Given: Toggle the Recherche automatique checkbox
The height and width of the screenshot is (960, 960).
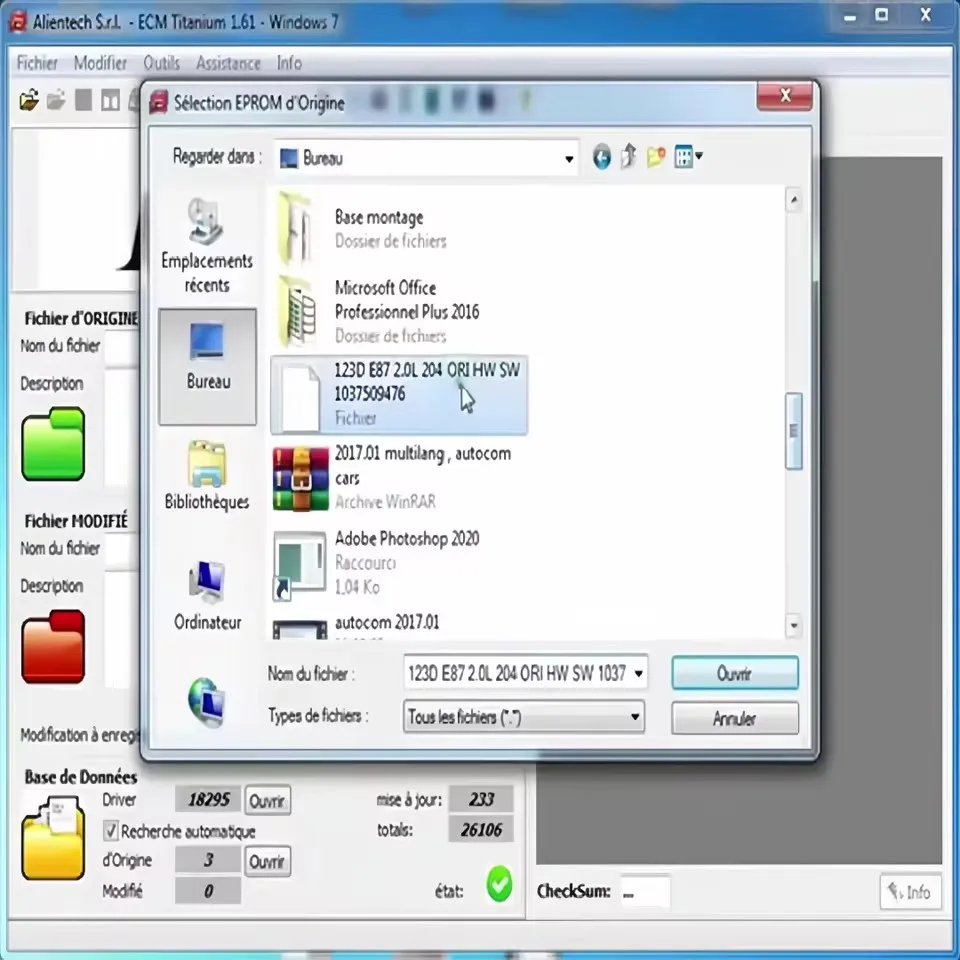Looking at the screenshot, I should point(111,831).
